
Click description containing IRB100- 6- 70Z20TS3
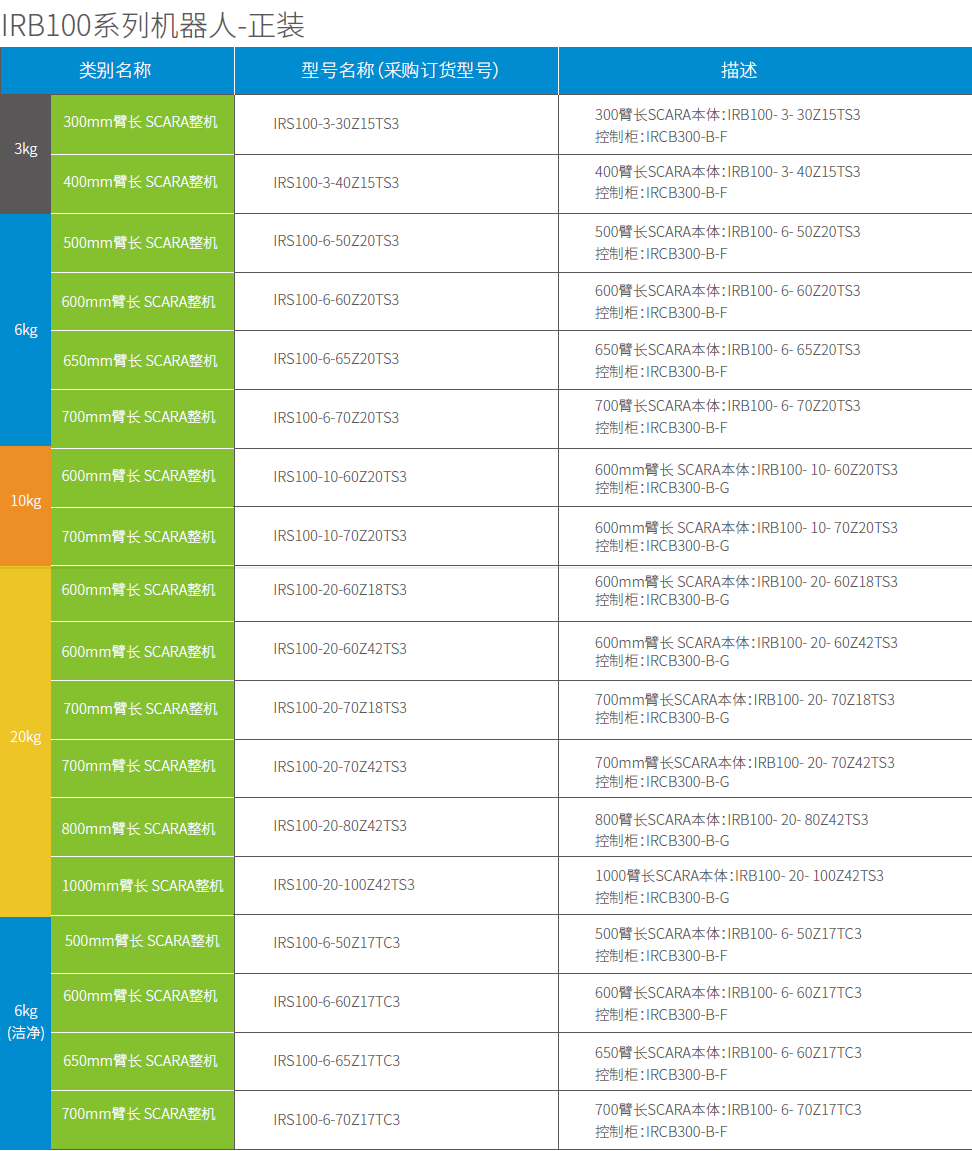728,417
